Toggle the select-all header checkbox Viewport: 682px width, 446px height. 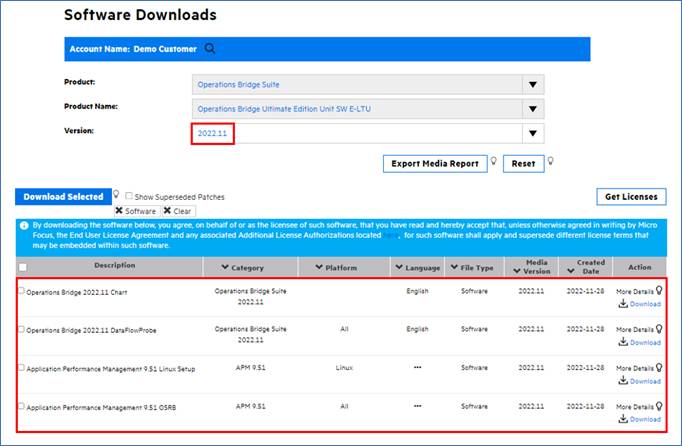23,267
